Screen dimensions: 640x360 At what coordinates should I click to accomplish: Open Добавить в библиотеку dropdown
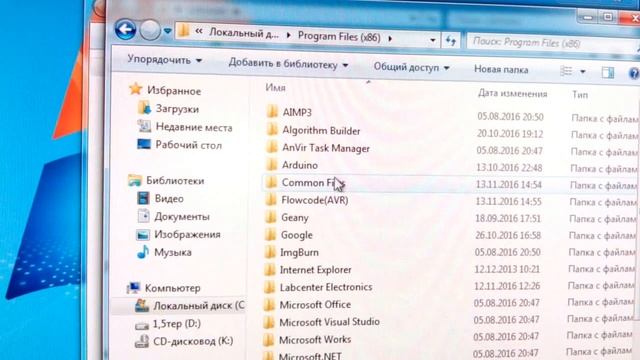[x=288, y=64]
